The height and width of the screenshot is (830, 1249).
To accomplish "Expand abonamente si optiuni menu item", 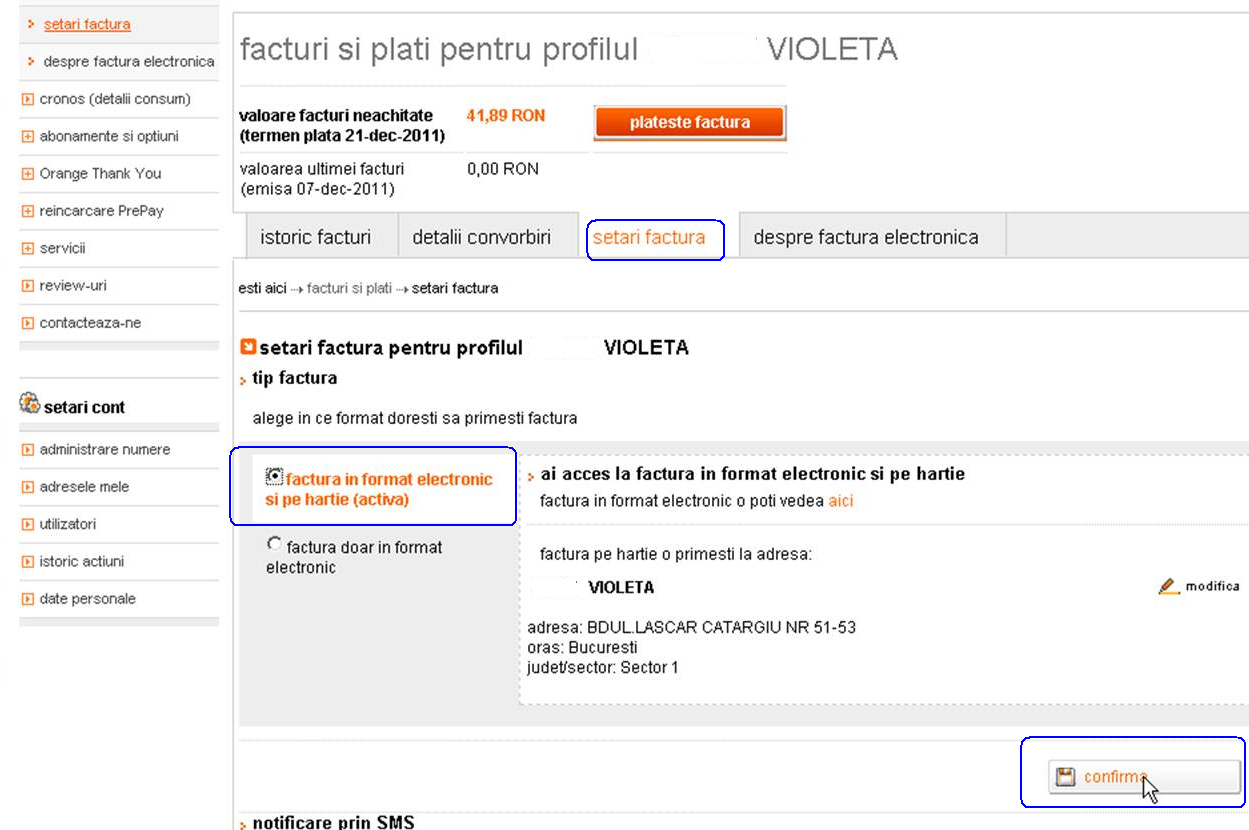I will (x=28, y=136).
